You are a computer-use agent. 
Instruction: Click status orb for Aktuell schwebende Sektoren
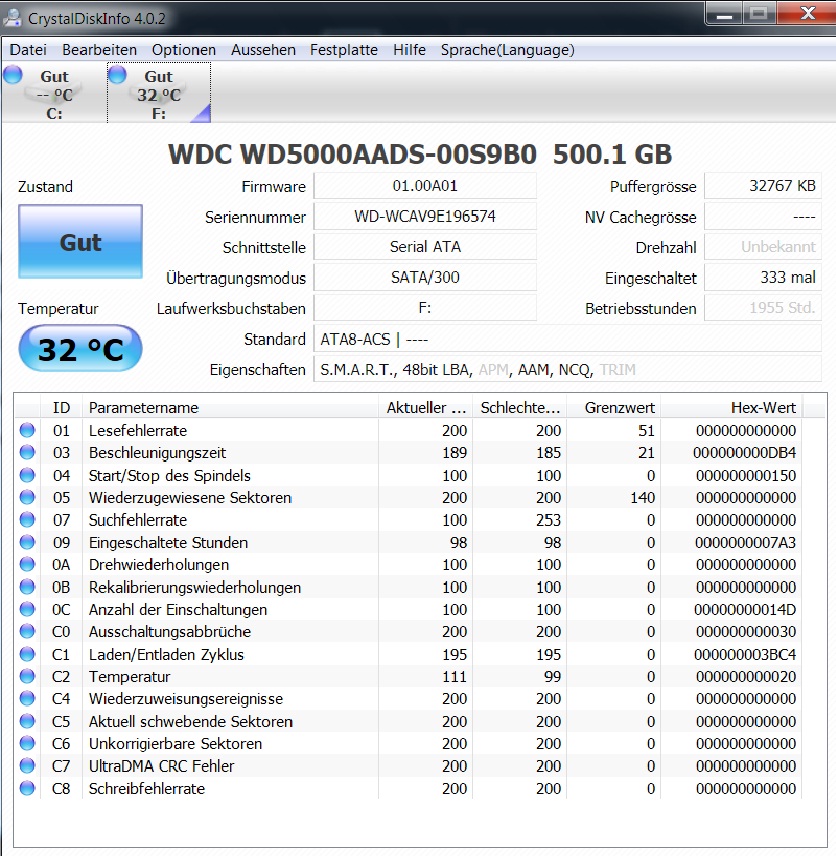(x=27, y=721)
